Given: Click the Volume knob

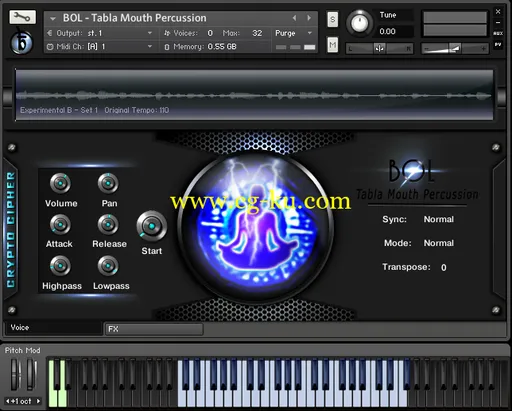Looking at the screenshot, I should 60,184.
